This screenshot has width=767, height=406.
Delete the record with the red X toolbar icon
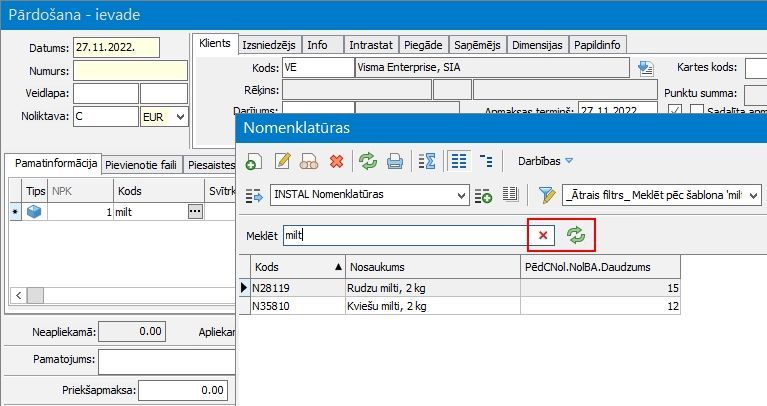pyautogui.click(x=337, y=161)
